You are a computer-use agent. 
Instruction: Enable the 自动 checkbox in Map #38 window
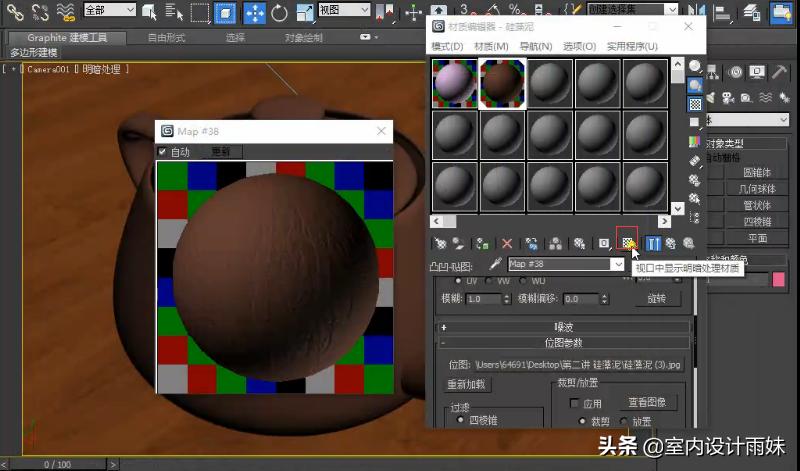[x=163, y=152]
